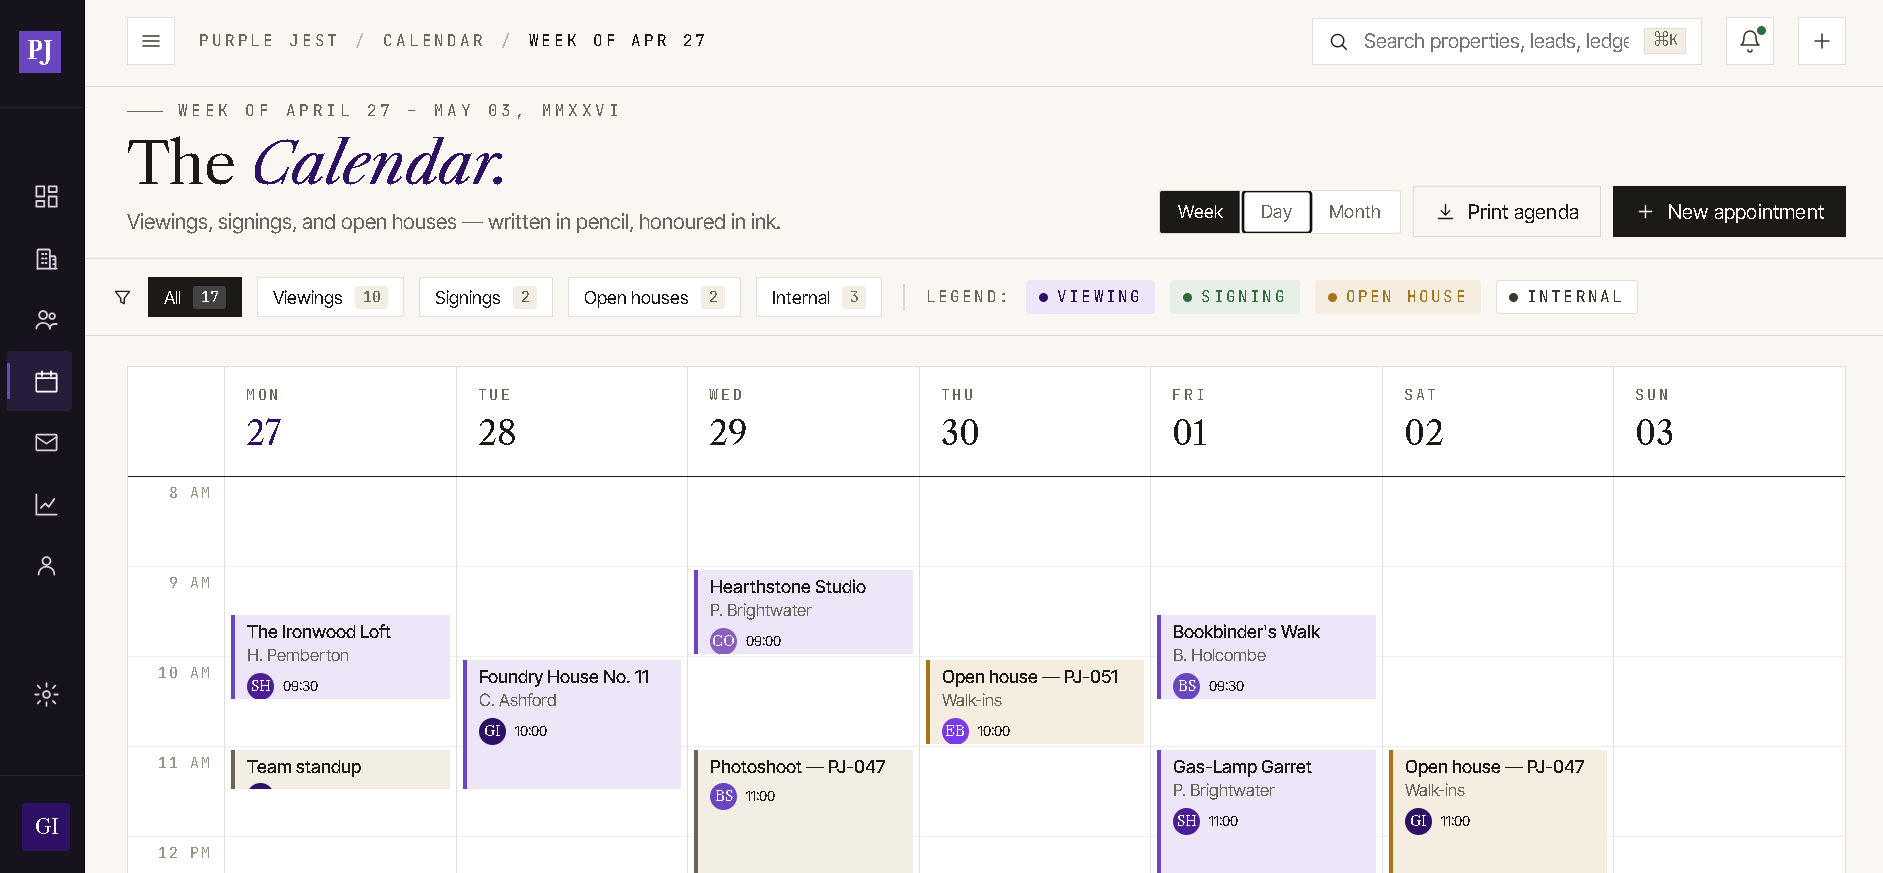Filter by Signings
Screen dimensions: 1883x873
tap(485, 297)
